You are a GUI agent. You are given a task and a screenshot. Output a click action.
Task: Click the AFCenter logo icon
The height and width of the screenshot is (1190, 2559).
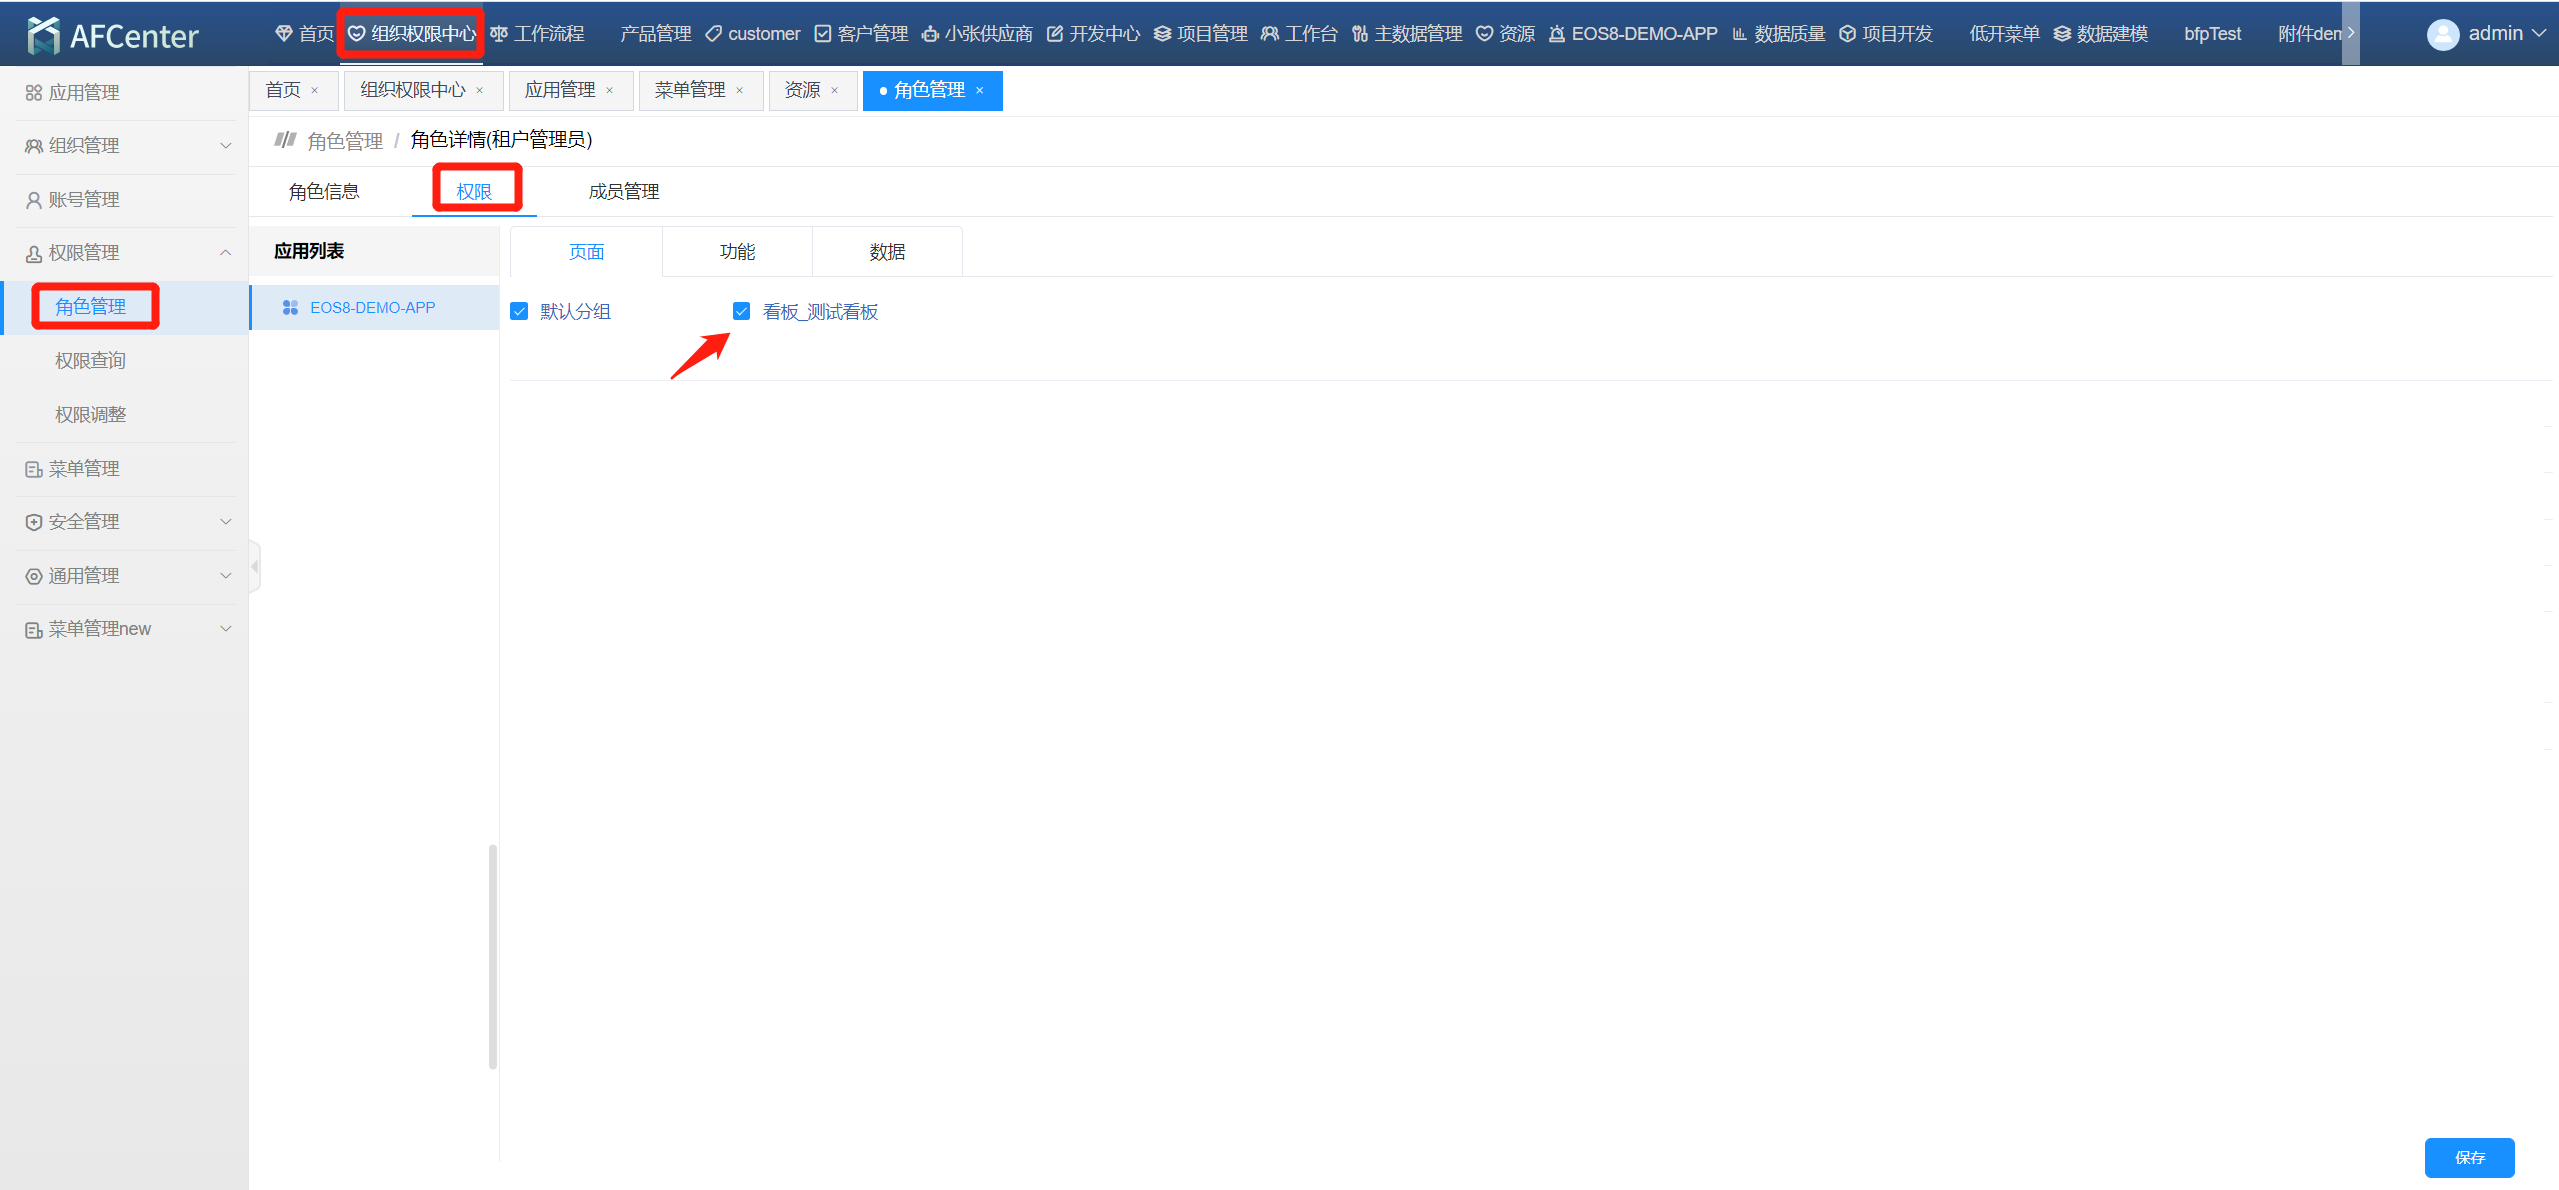[x=43, y=35]
